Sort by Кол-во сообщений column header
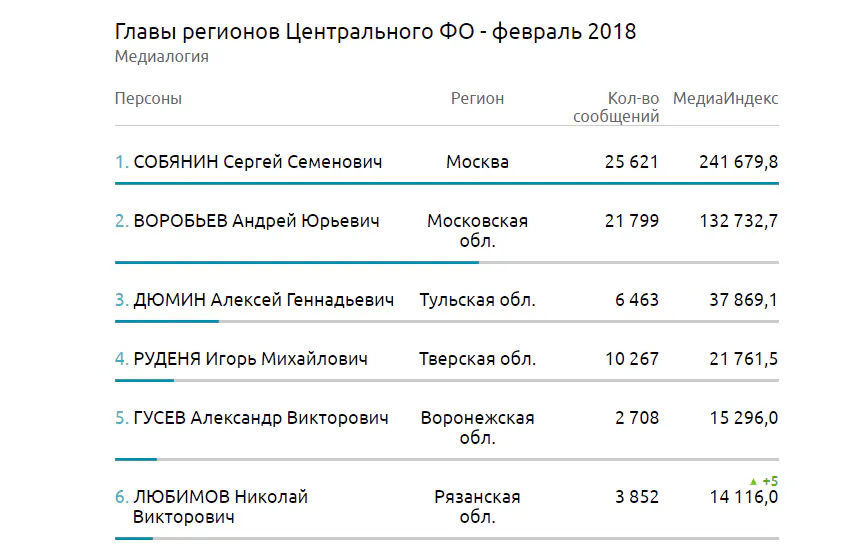 tap(616, 108)
